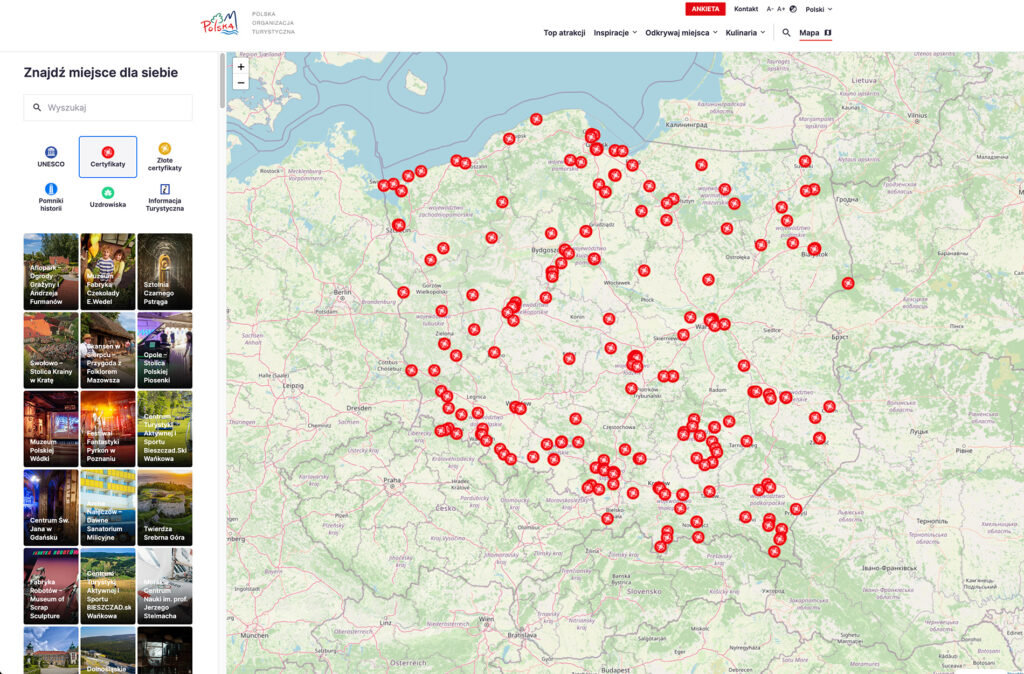Click the red ANKIETA button
Screen dimensions: 1024x674
pyautogui.click(x=705, y=9)
